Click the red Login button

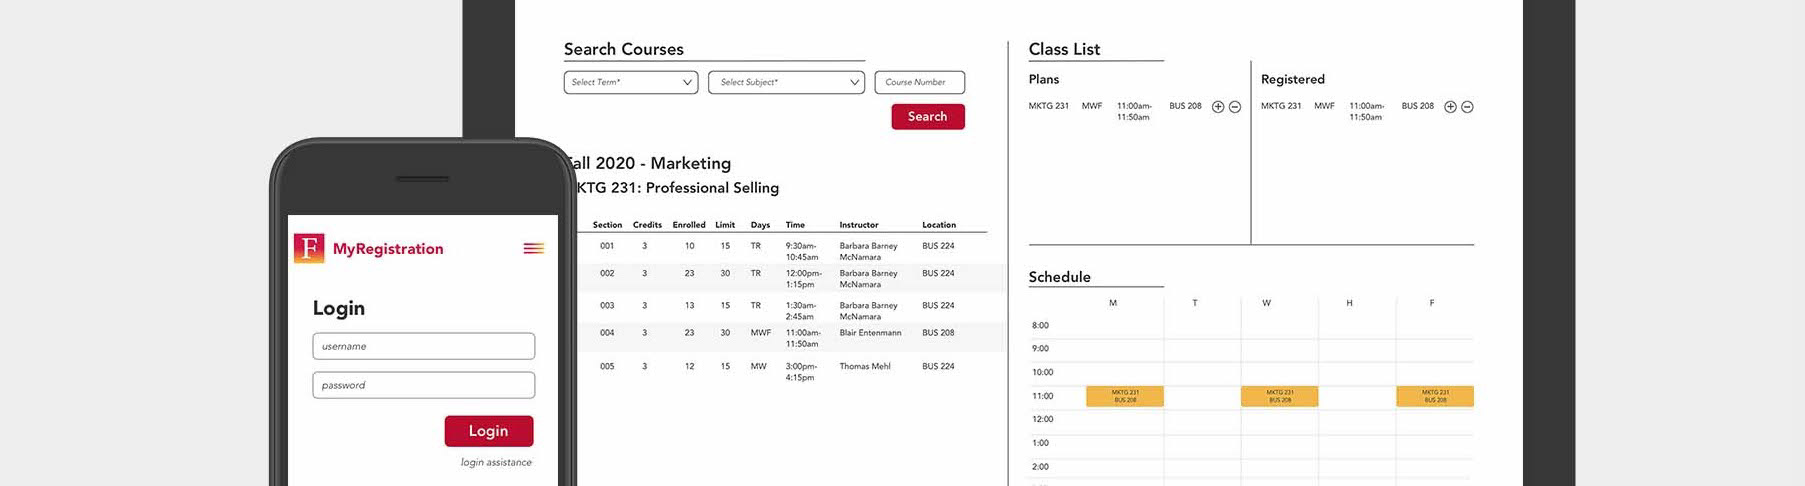point(489,431)
